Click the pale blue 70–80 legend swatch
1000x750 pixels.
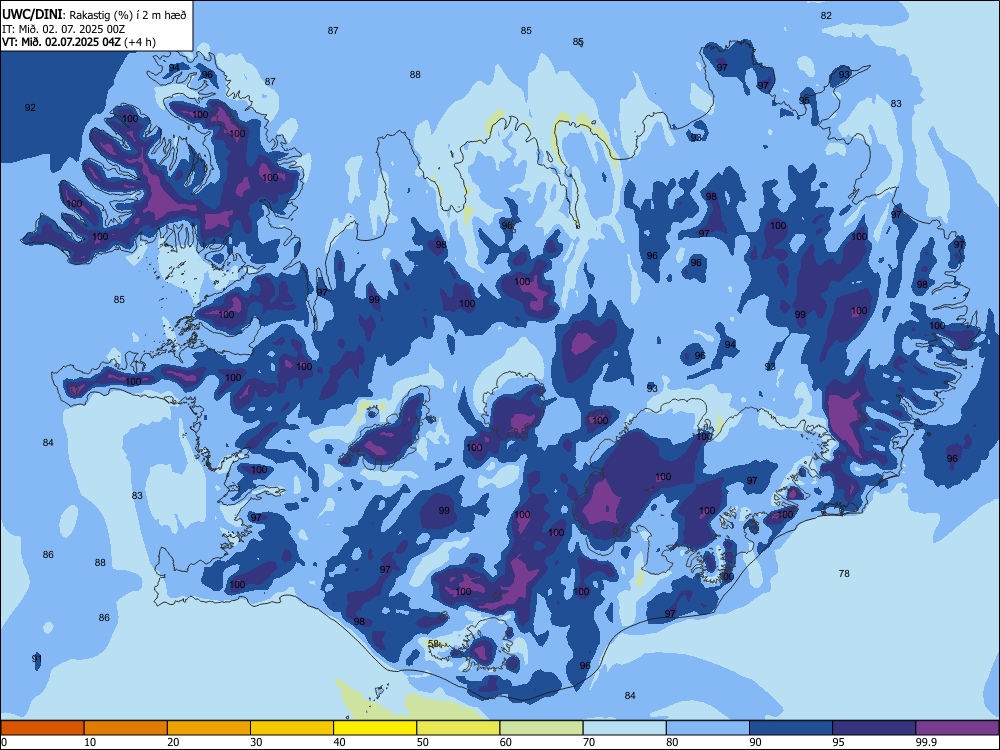click(x=624, y=728)
